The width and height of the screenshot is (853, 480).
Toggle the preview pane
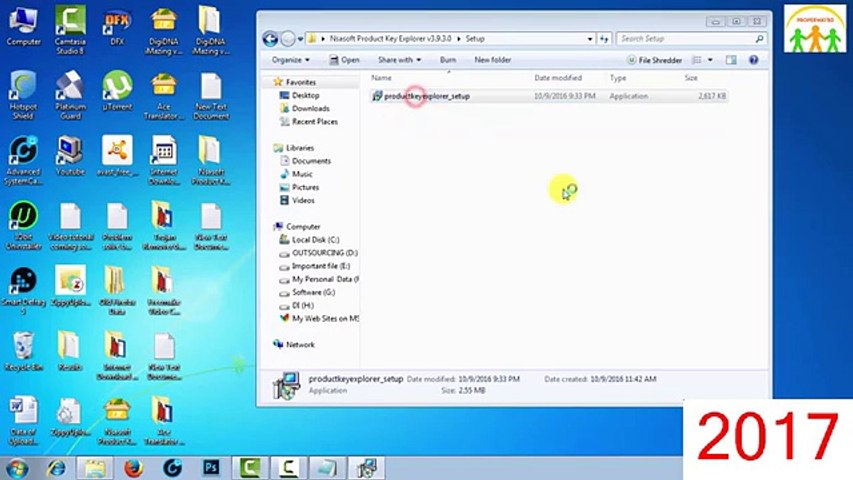(x=731, y=60)
